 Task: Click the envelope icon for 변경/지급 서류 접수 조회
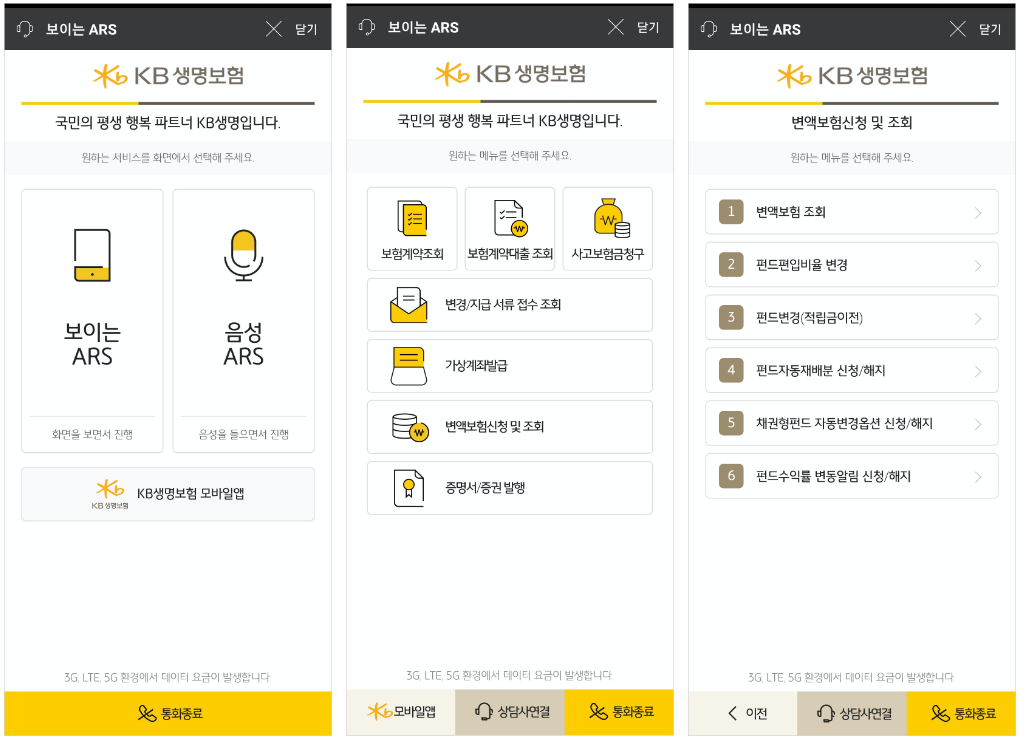coord(409,305)
